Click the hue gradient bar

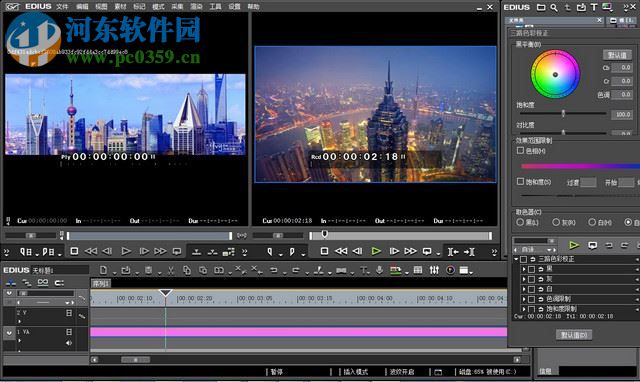580,166
